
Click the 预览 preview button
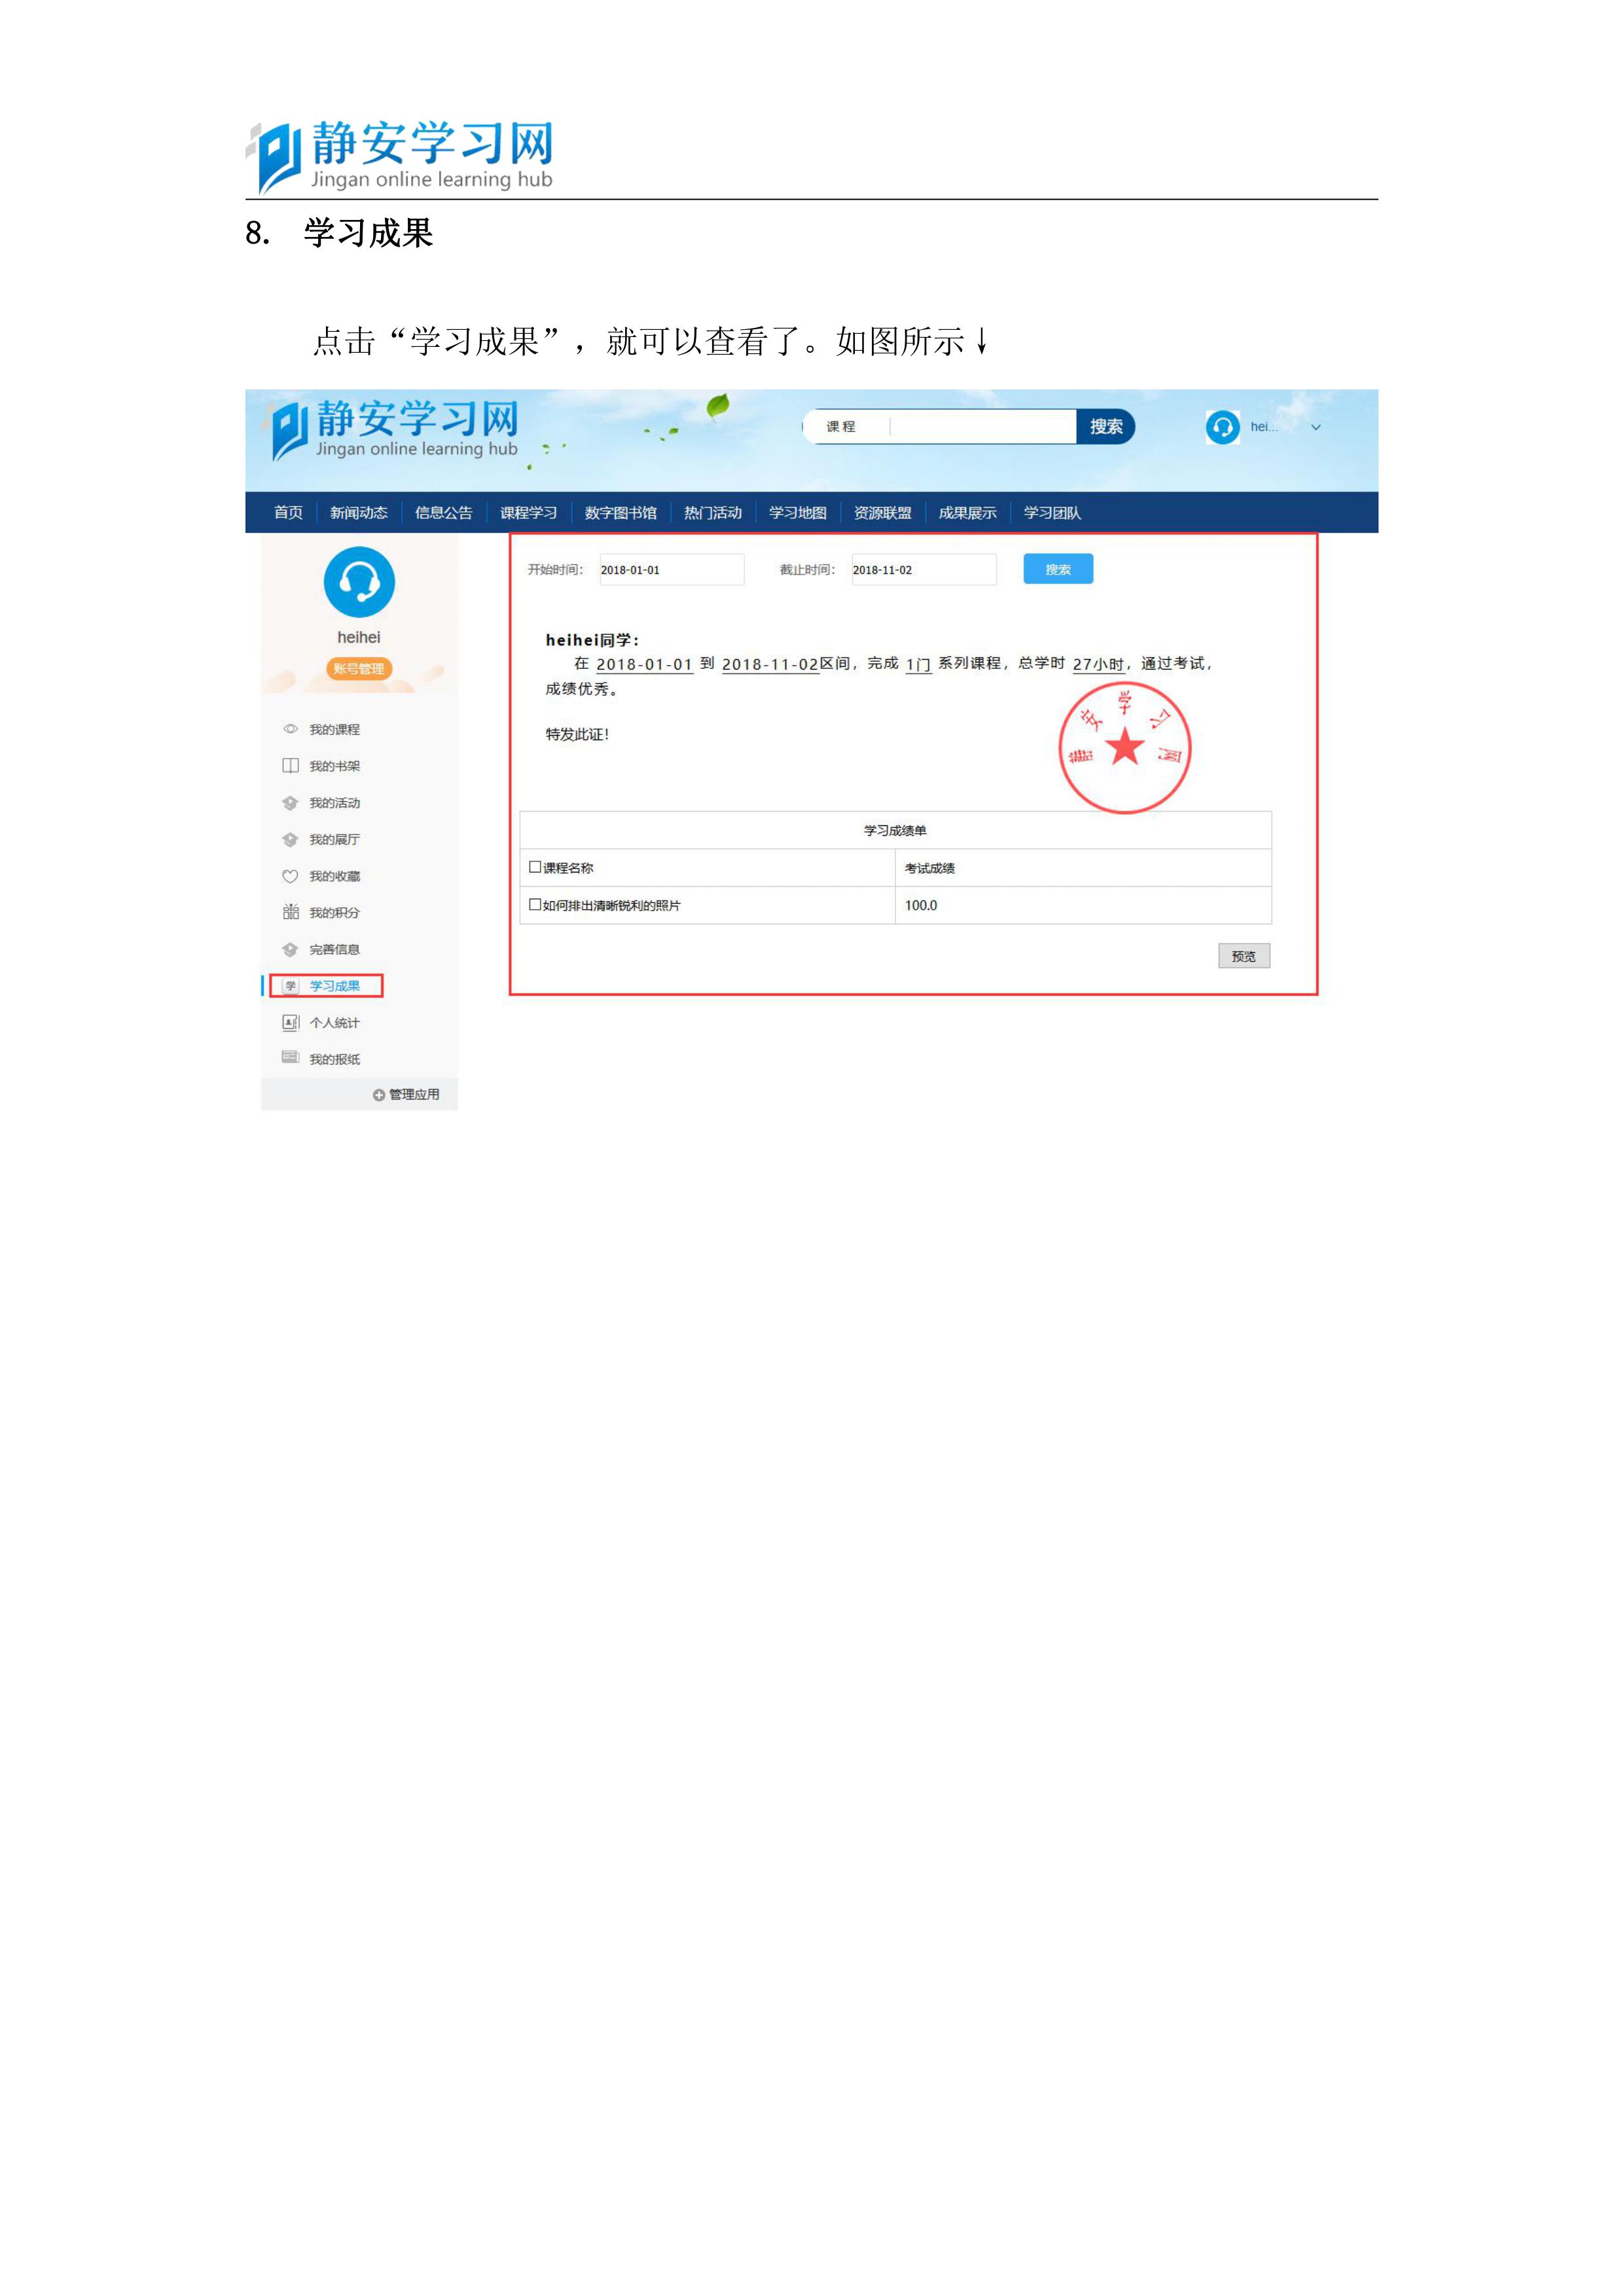pos(1244,956)
